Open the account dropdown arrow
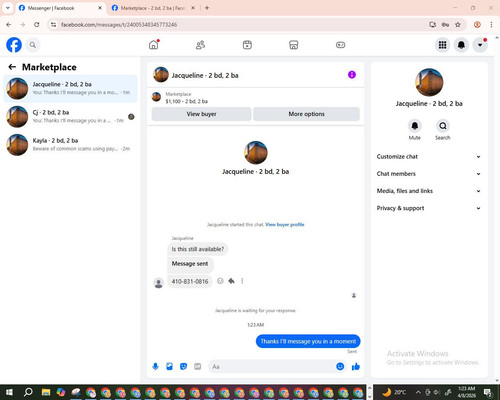Screen dimensions: 500x400 coord(480,45)
